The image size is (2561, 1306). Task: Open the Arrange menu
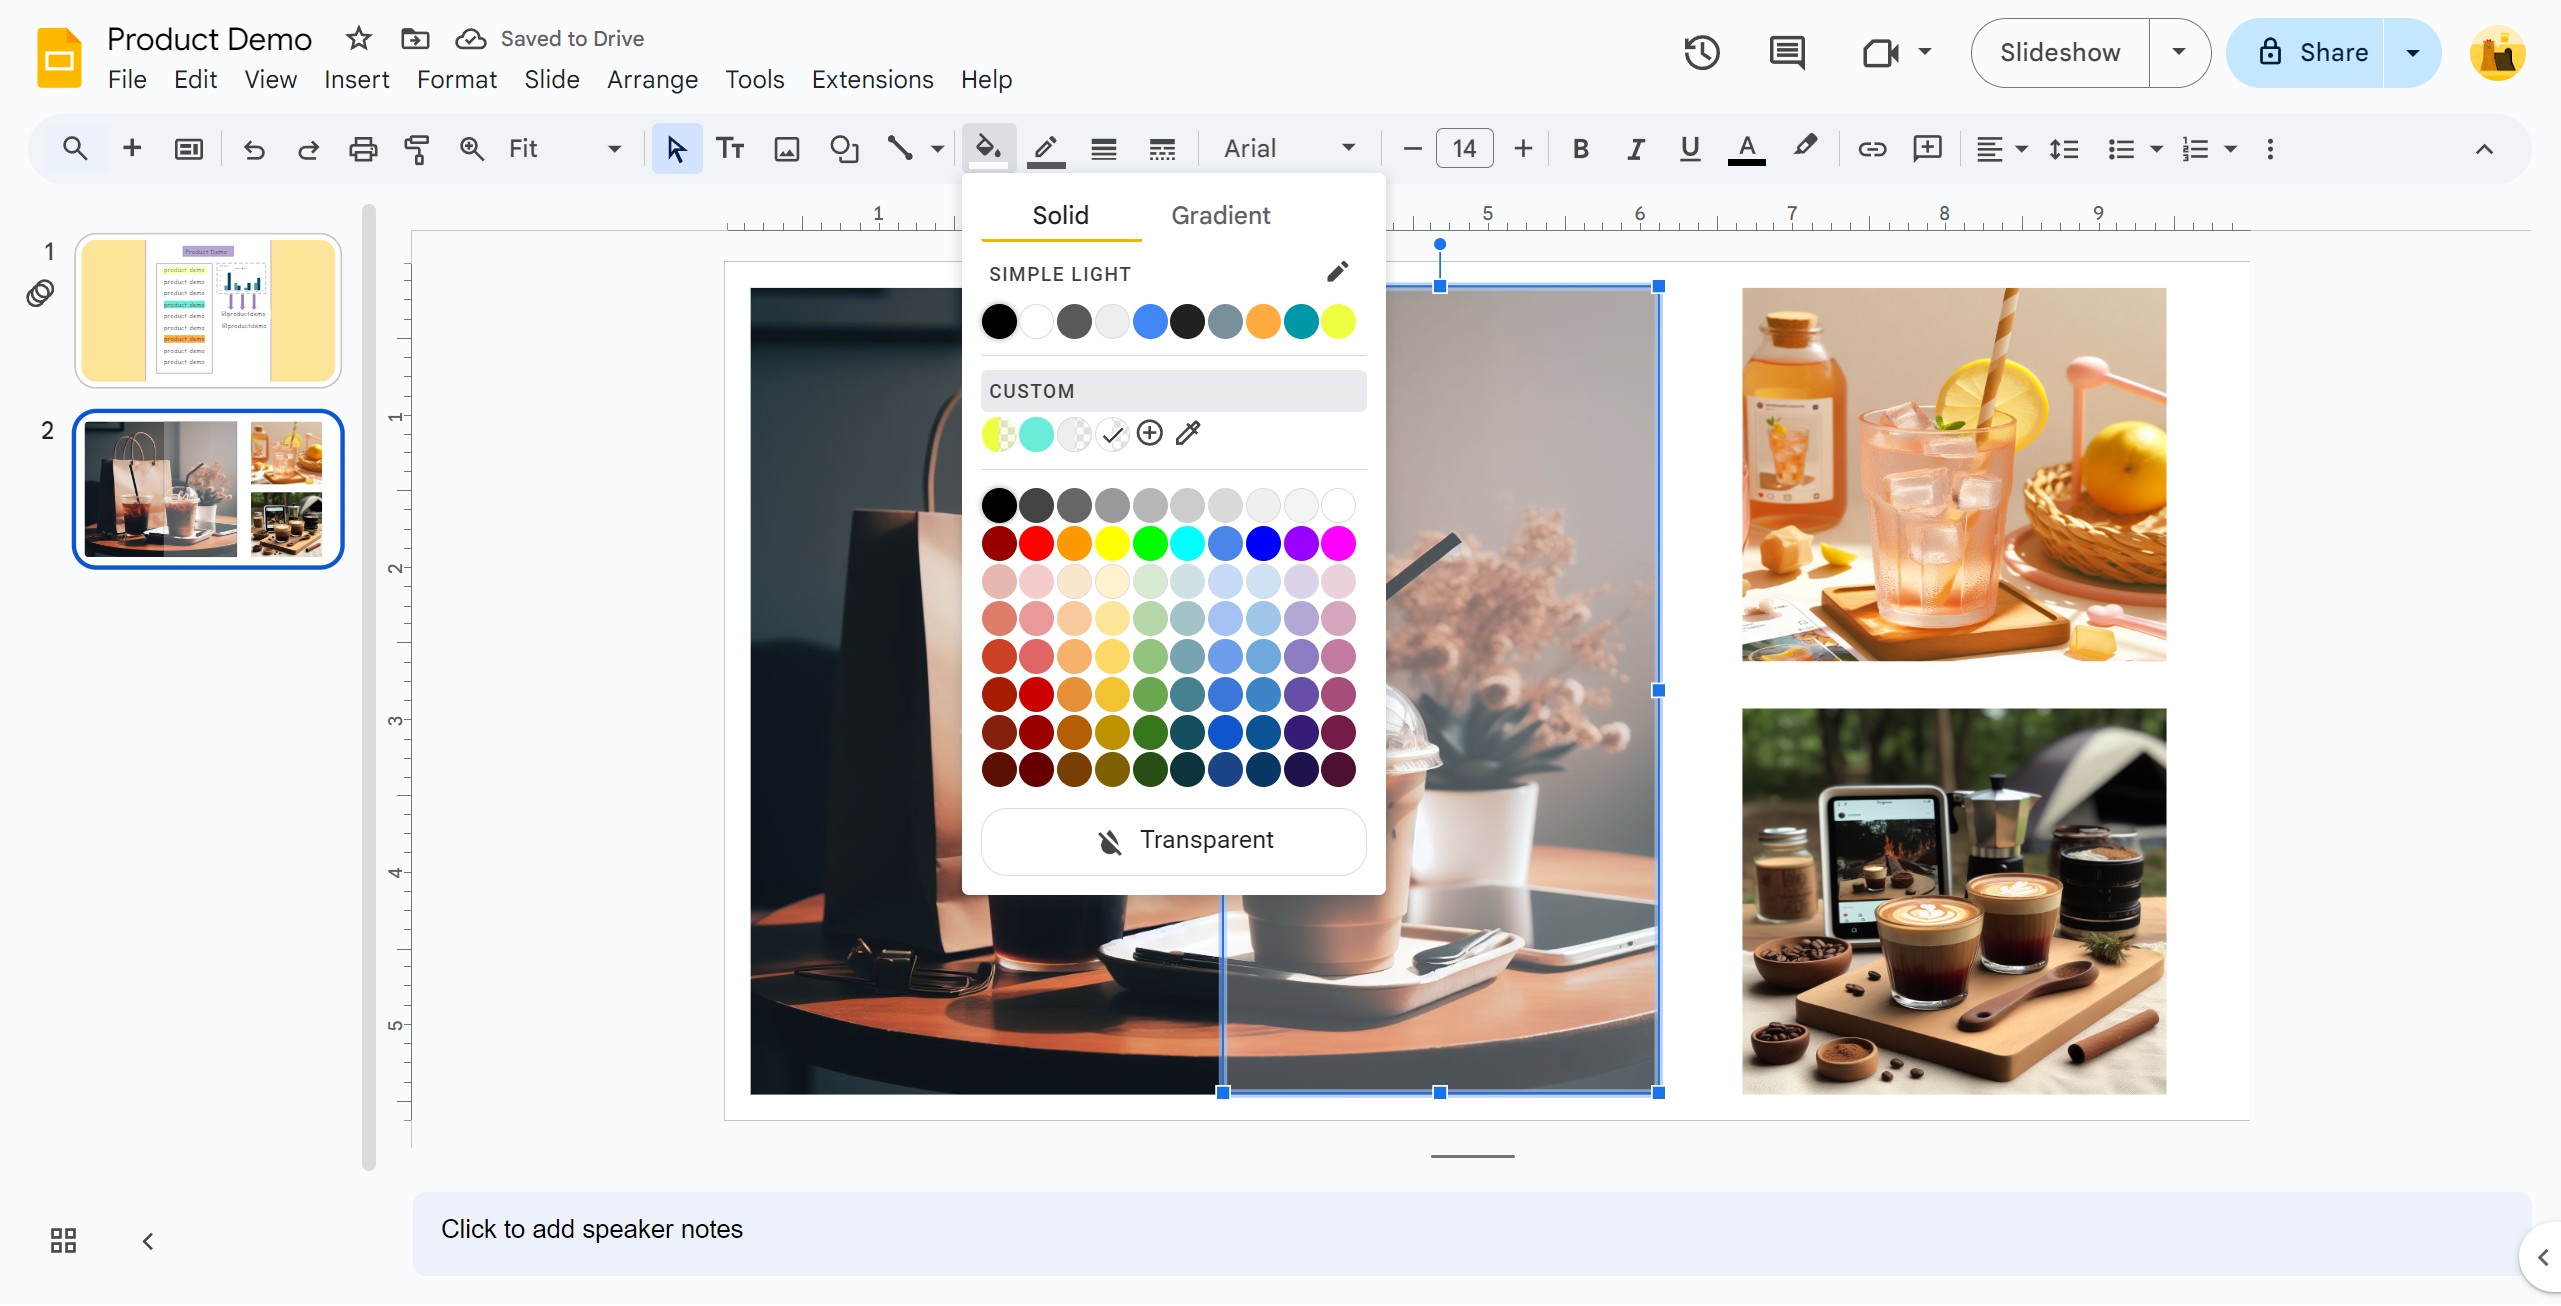(x=652, y=79)
